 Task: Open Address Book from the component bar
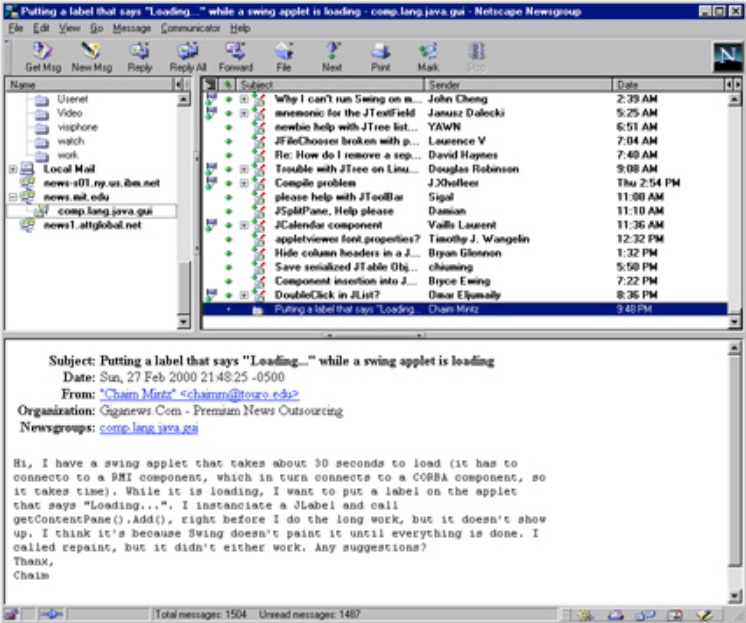675,615
